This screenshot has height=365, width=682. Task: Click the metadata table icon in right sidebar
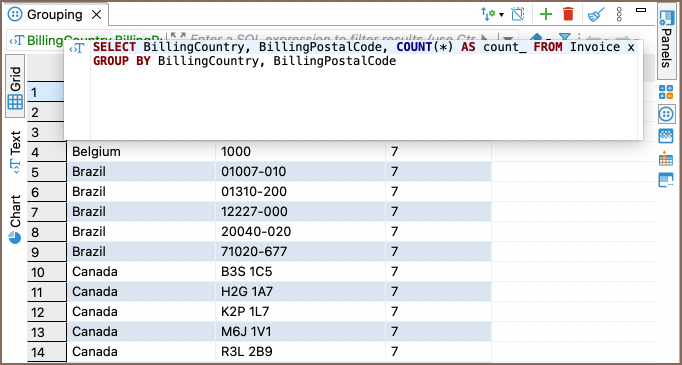665,136
